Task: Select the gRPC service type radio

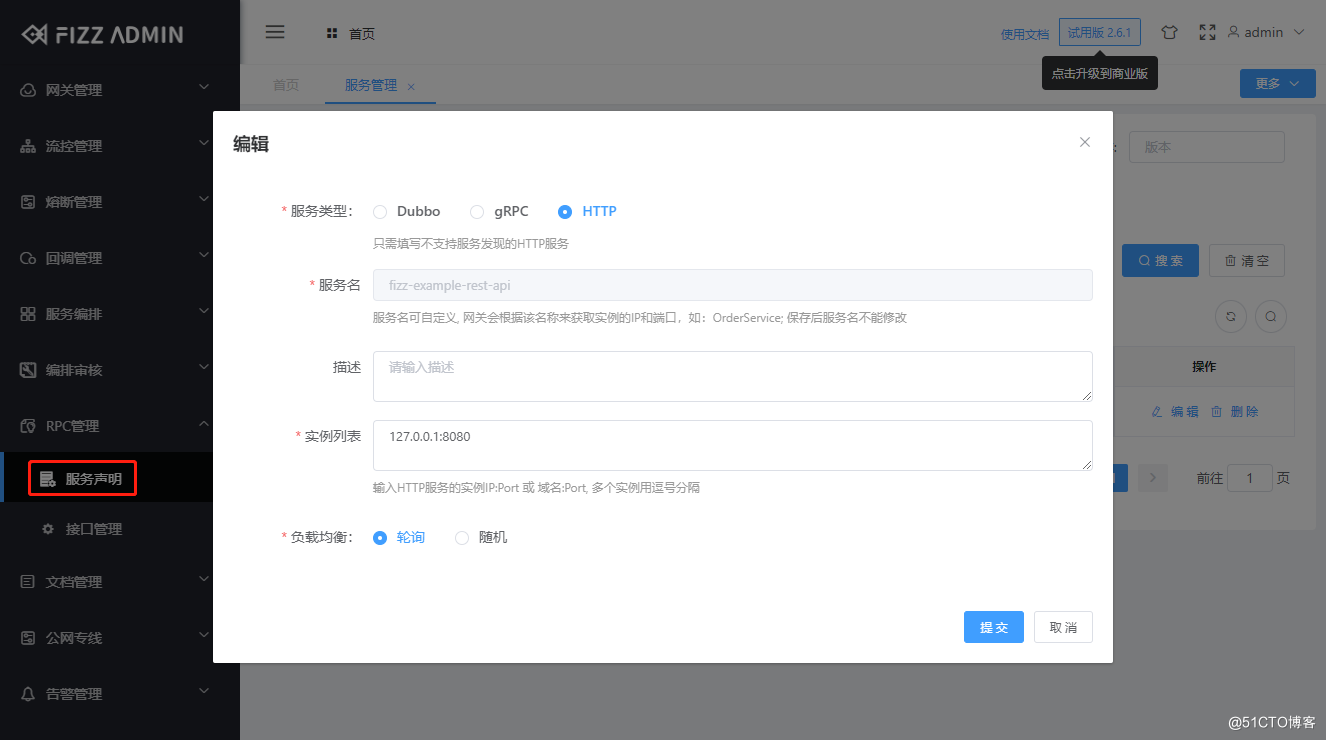Action: [477, 211]
